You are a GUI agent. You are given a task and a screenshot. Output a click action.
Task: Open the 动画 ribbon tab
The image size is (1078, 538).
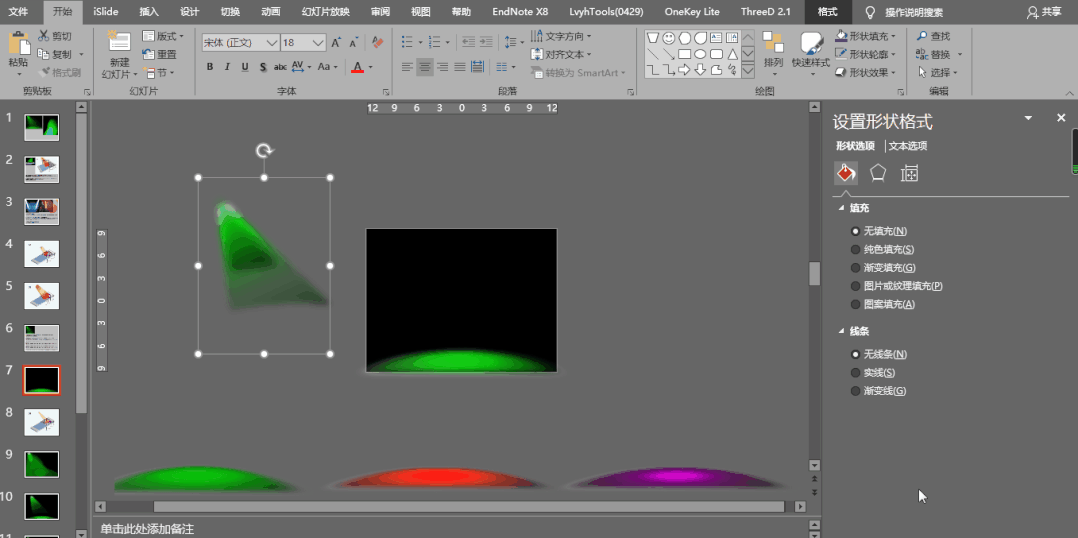tap(270, 12)
